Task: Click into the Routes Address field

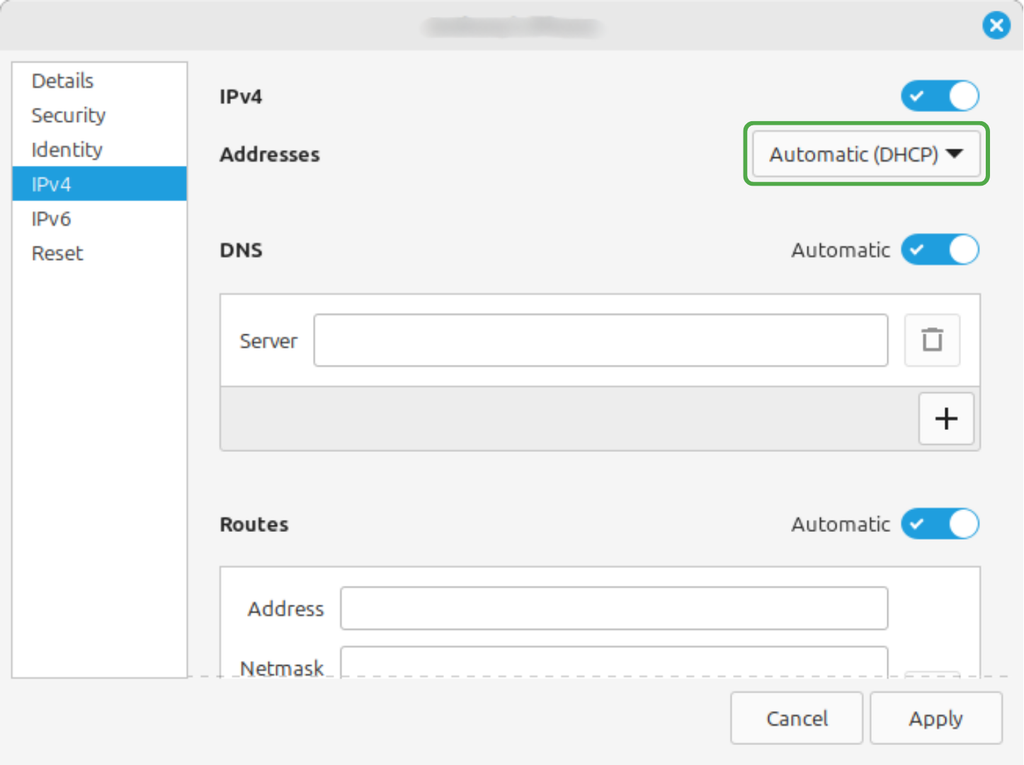Action: tap(614, 608)
